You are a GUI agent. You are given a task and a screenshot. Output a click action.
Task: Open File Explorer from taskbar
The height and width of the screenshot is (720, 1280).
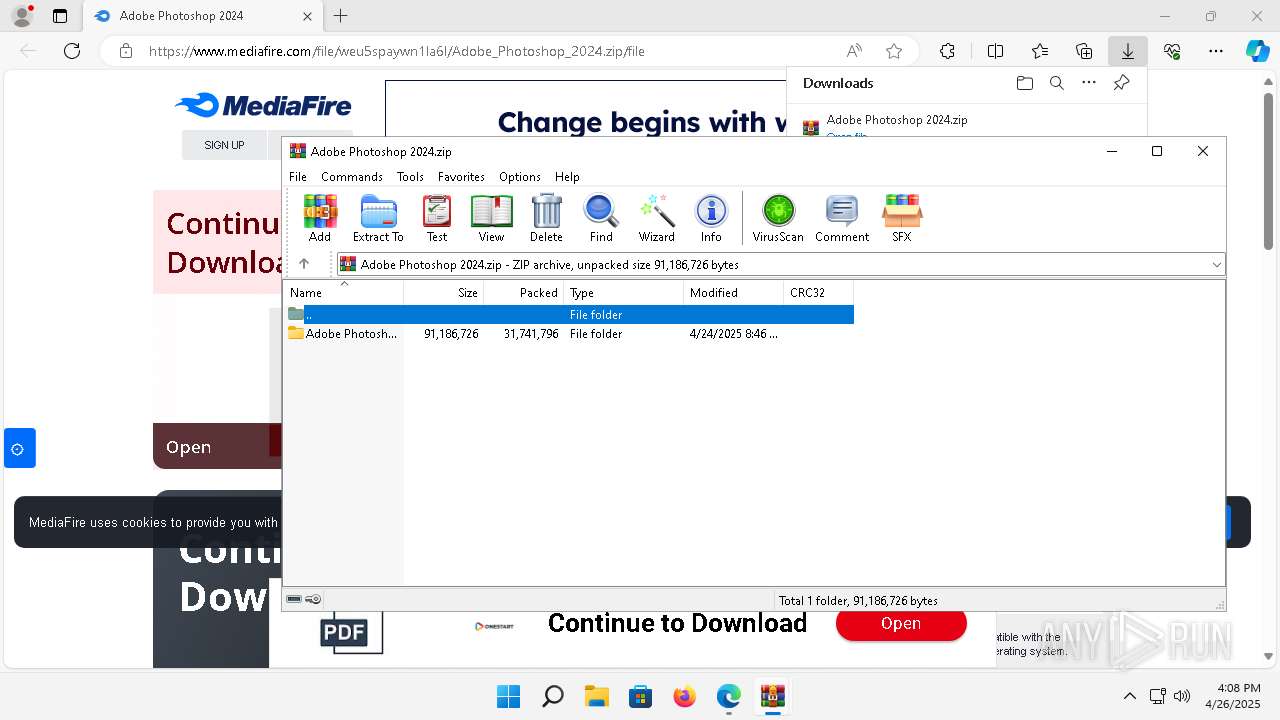(597, 696)
